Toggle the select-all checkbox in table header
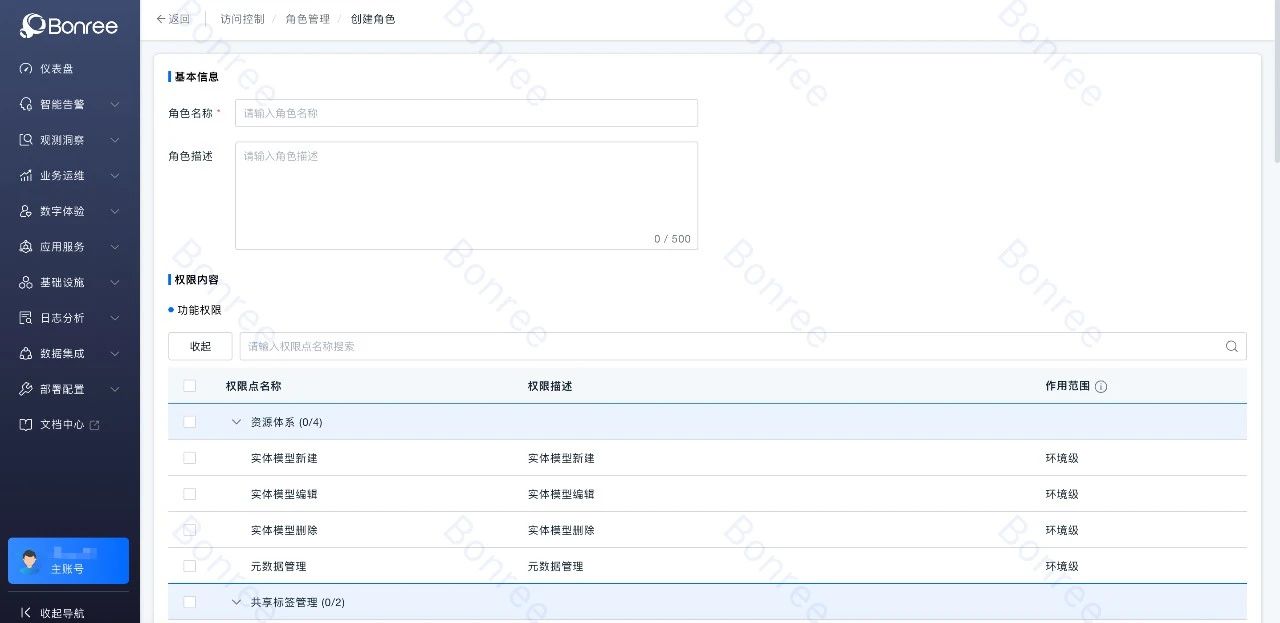The image size is (1280, 623). tap(190, 386)
